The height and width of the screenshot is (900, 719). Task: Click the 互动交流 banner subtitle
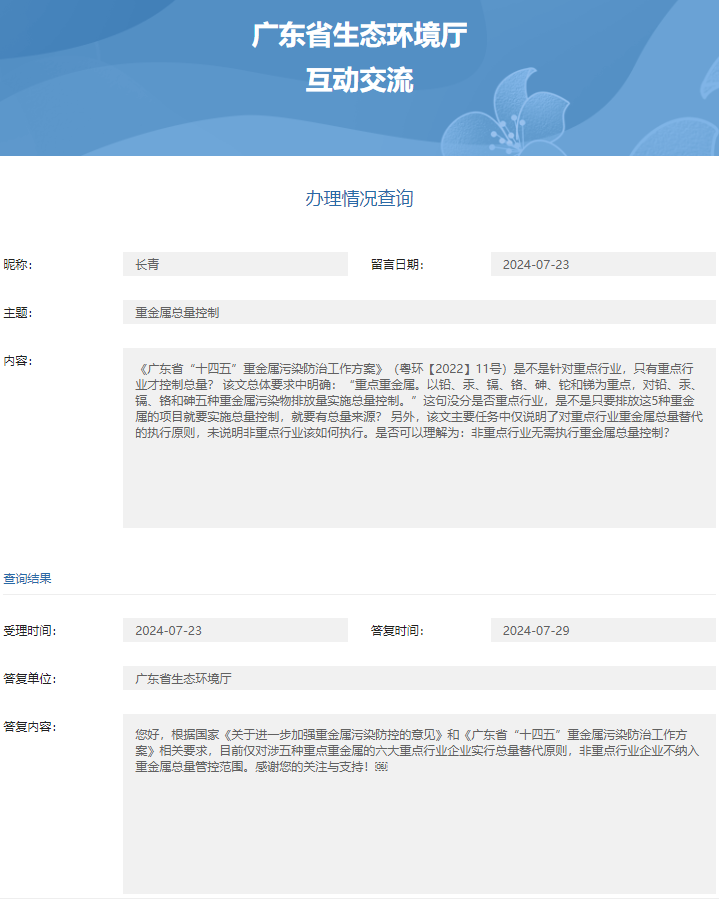[x=359, y=81]
